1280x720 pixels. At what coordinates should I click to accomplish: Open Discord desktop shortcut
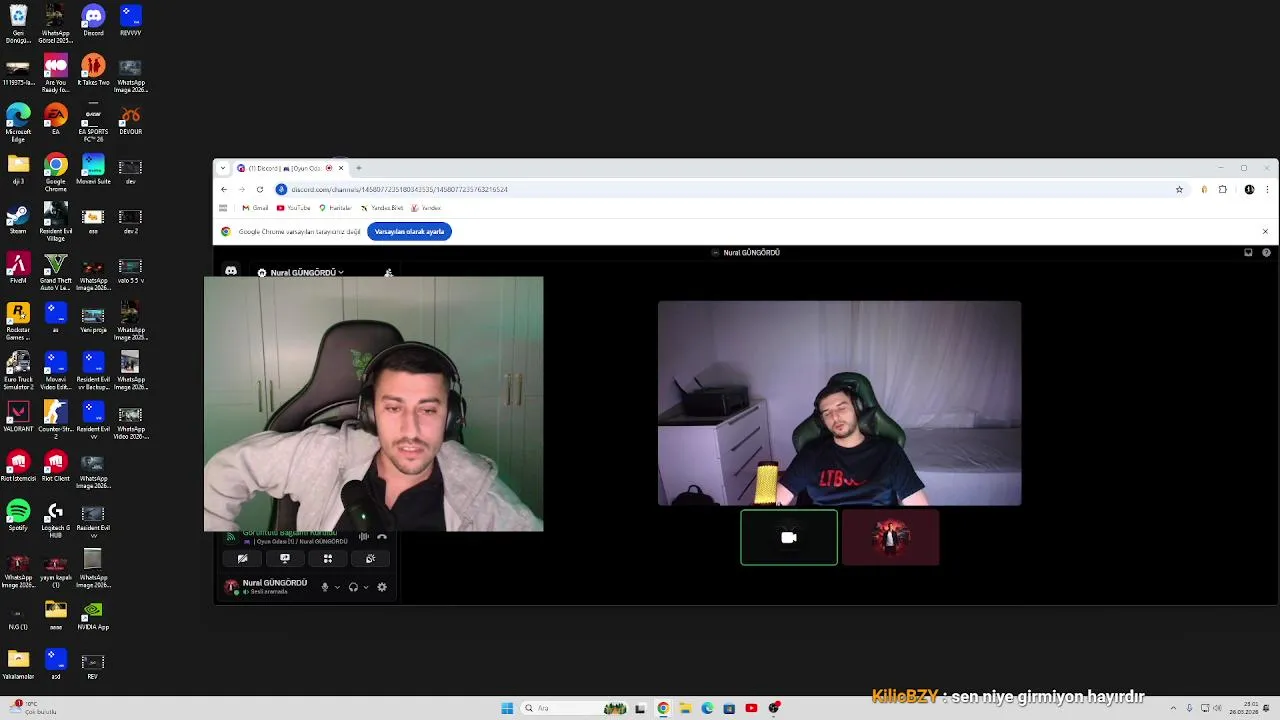93,21
